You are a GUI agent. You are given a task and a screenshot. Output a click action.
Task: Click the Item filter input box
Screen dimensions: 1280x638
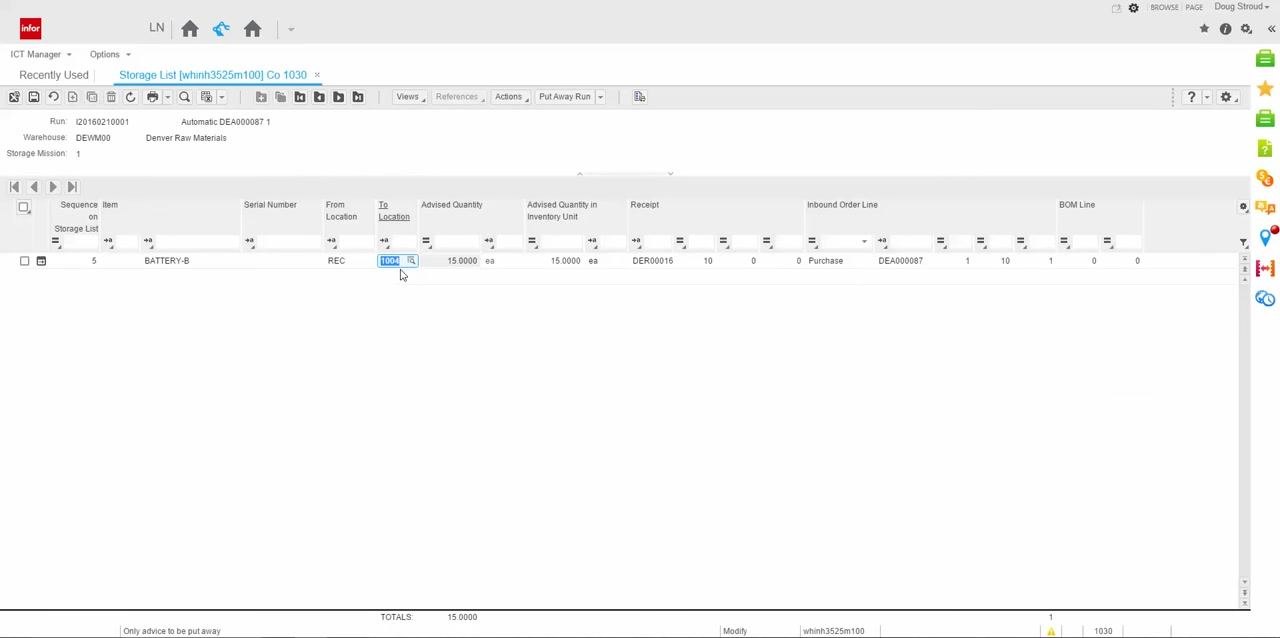click(196, 241)
